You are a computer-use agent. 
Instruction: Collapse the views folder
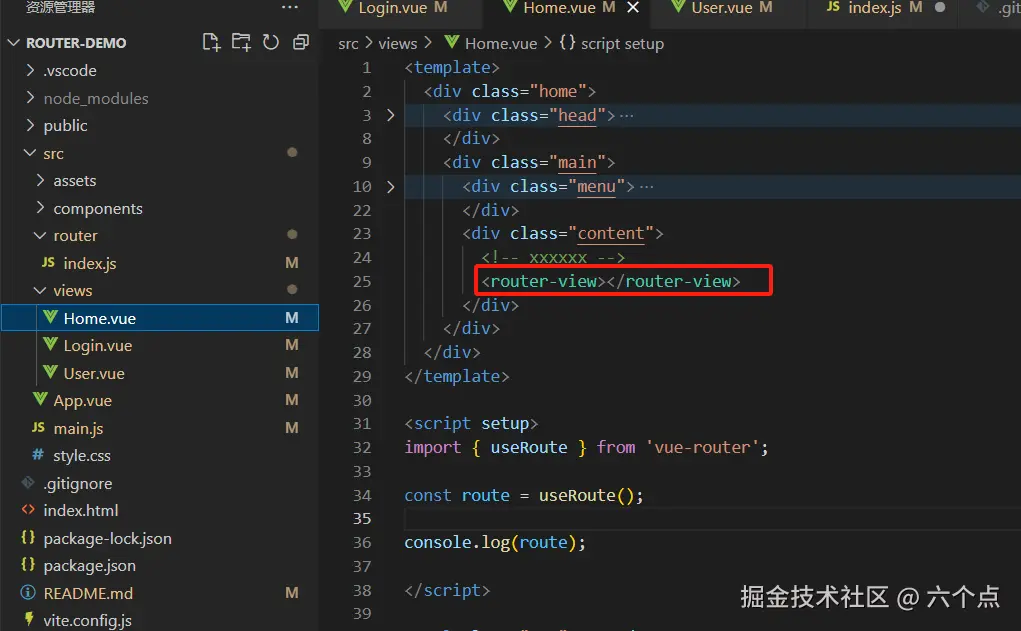pyautogui.click(x=40, y=290)
